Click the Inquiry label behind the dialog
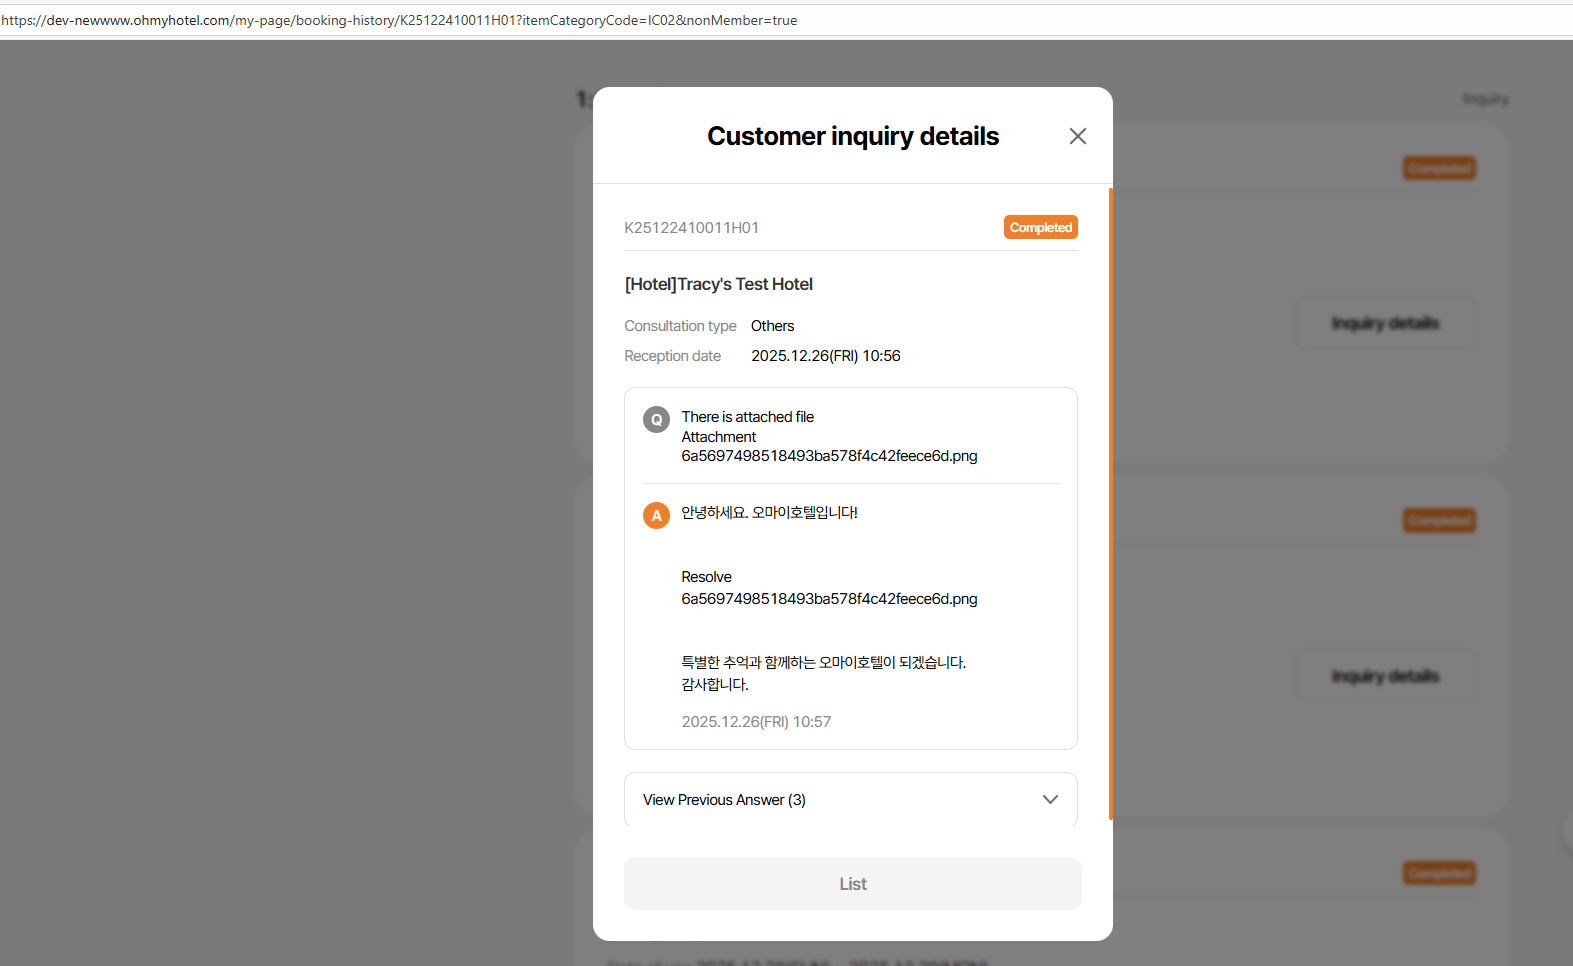This screenshot has width=1573, height=966. click(x=1486, y=99)
